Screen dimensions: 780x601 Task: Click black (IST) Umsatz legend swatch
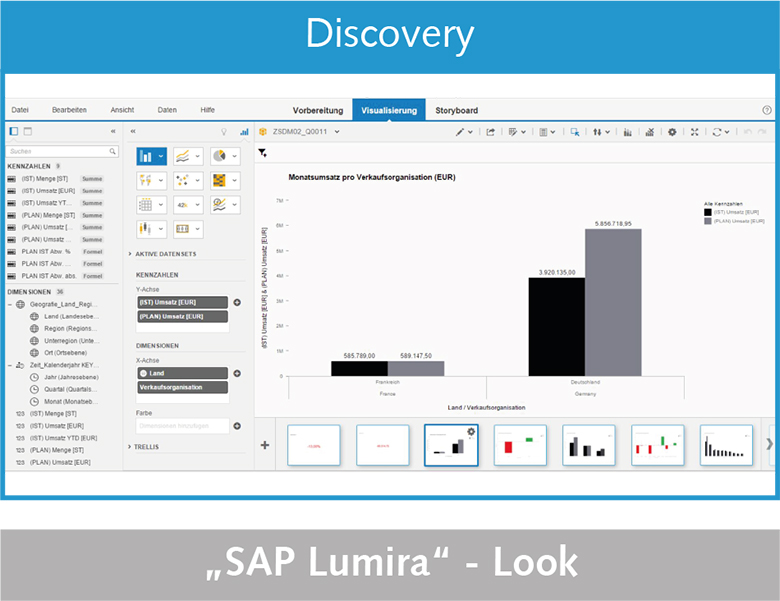(707, 212)
